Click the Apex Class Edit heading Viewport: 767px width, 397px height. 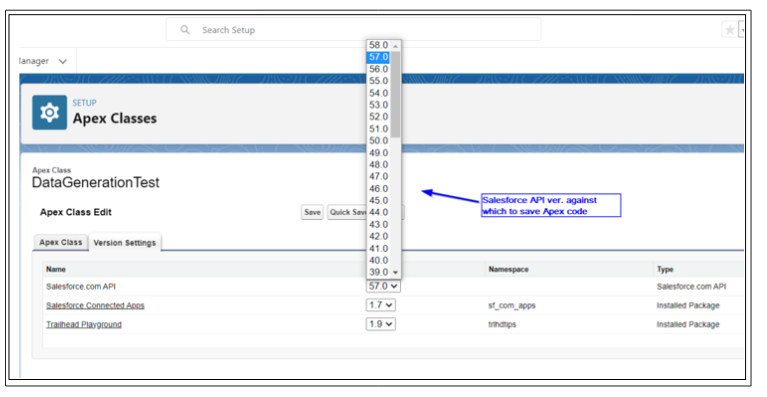click(x=76, y=212)
